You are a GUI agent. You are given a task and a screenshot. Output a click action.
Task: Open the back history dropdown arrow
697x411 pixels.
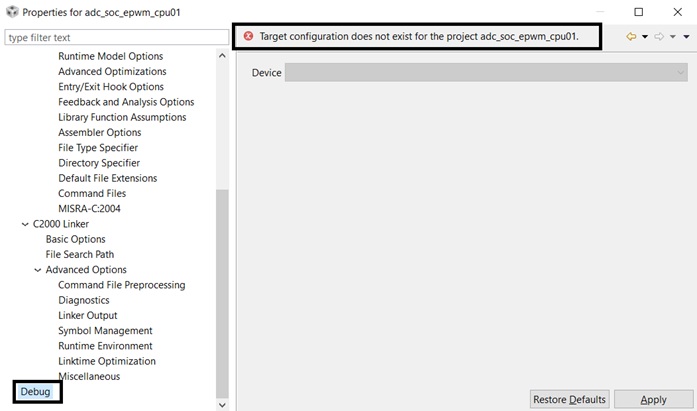[x=645, y=36]
